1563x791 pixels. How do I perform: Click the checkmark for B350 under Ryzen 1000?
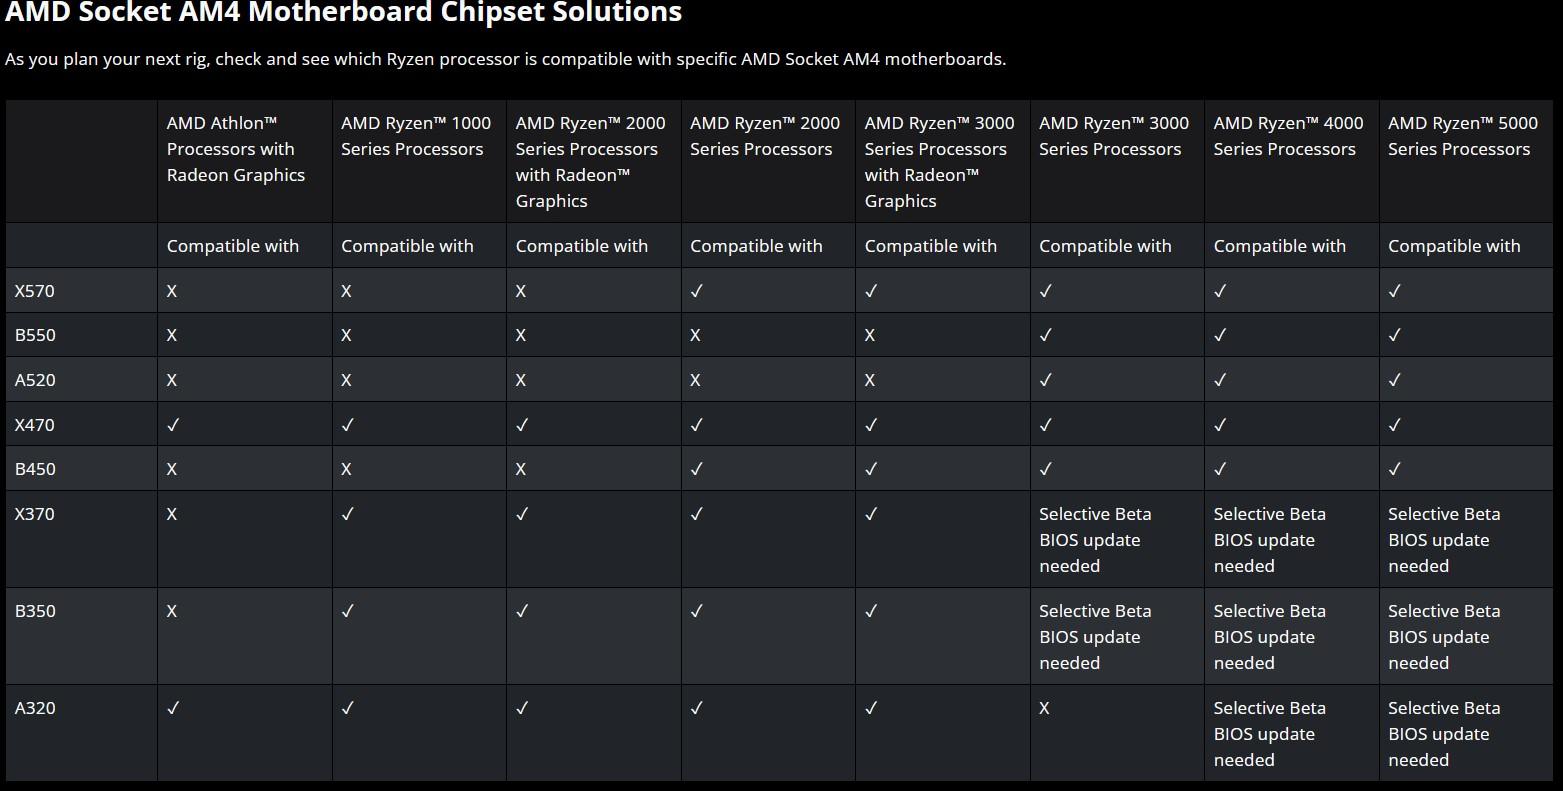click(347, 611)
